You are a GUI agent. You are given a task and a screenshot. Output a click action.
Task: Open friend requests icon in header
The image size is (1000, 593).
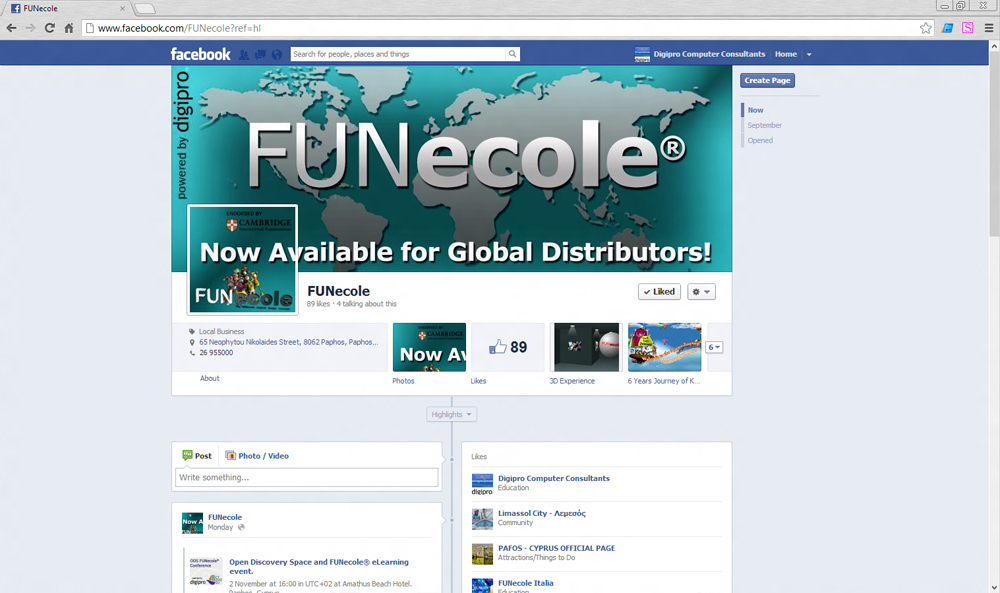[244, 54]
